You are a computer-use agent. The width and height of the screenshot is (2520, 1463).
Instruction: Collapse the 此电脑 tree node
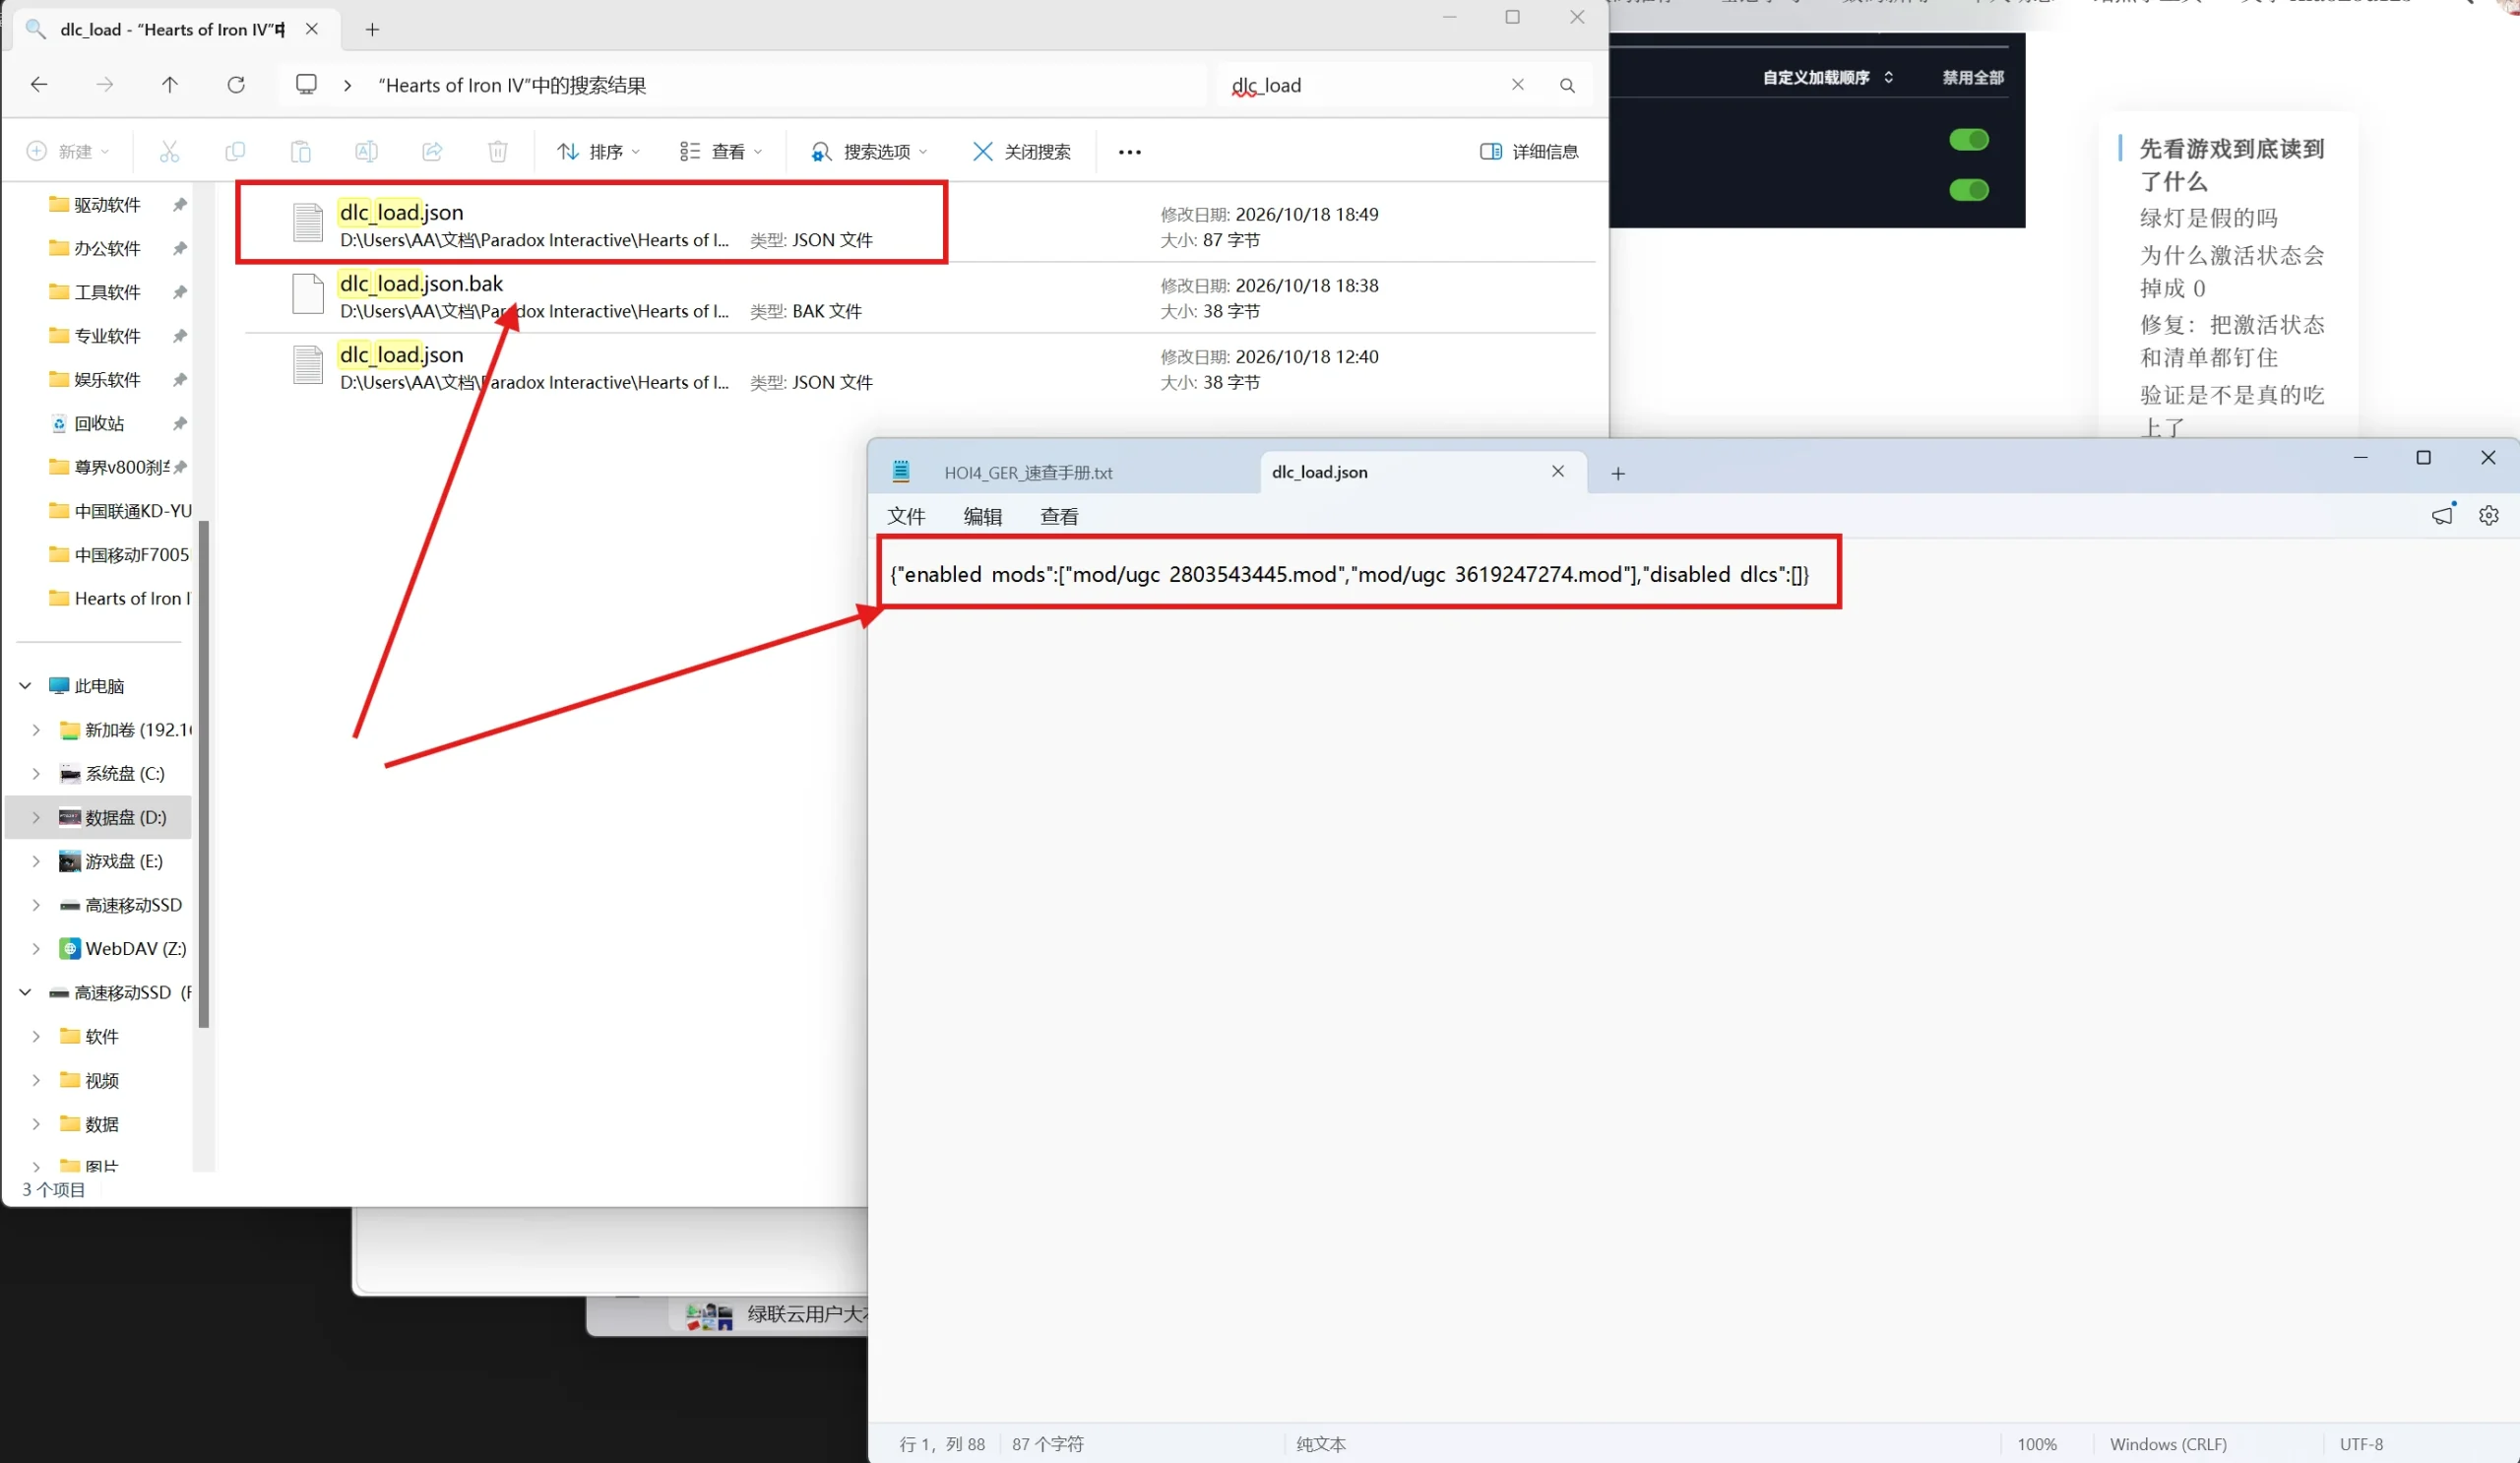[26, 686]
